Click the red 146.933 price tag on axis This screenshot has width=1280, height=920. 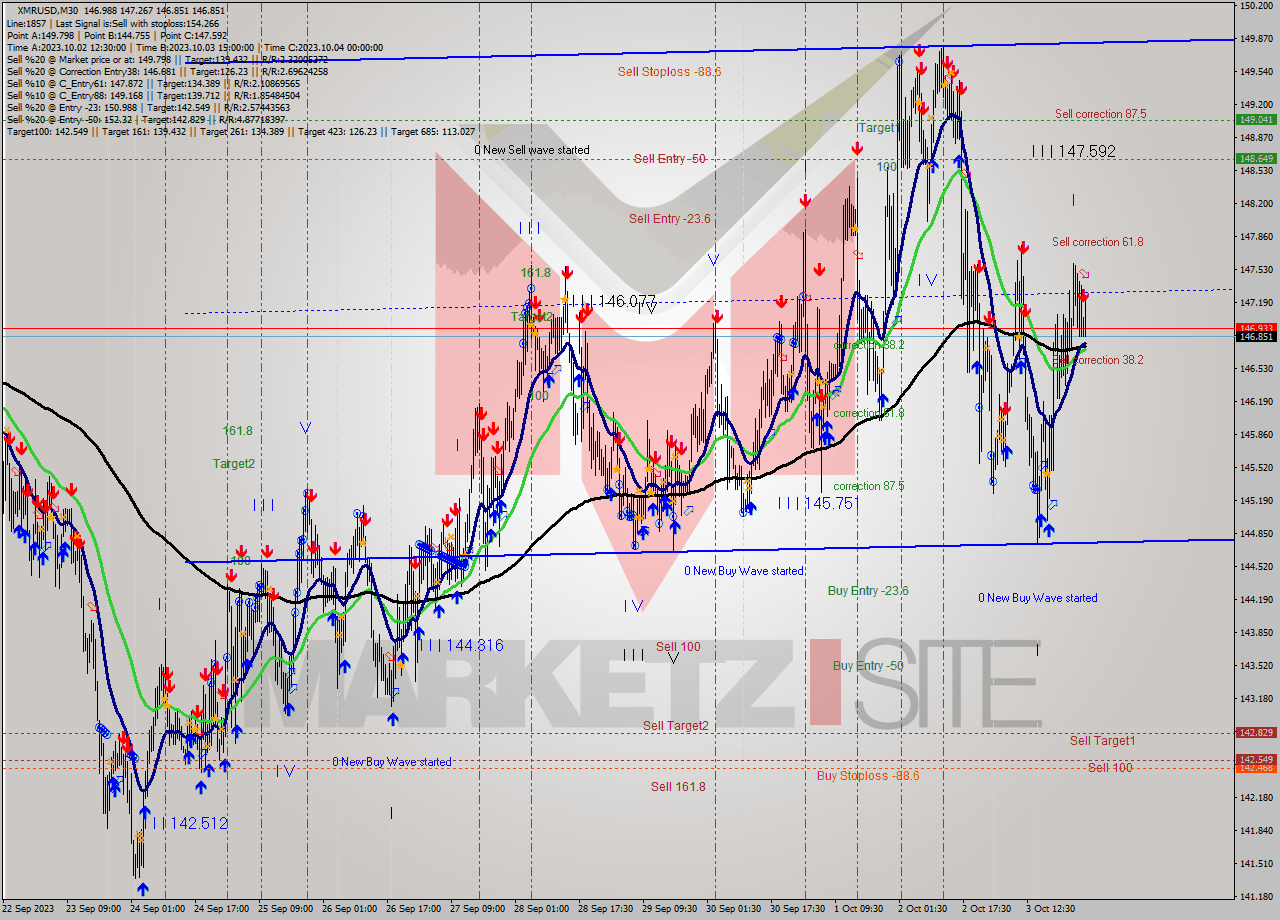pyautogui.click(x=1256, y=328)
